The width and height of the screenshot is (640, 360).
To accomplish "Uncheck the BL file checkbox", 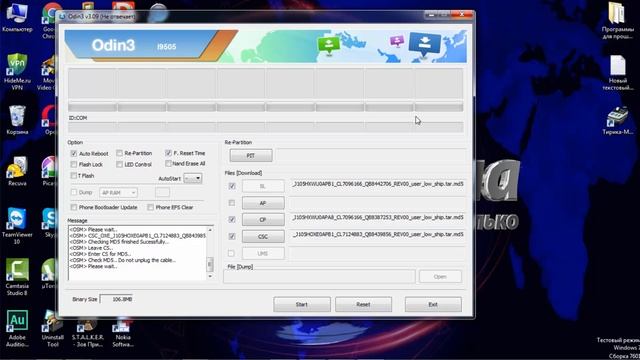I will coord(232,186).
